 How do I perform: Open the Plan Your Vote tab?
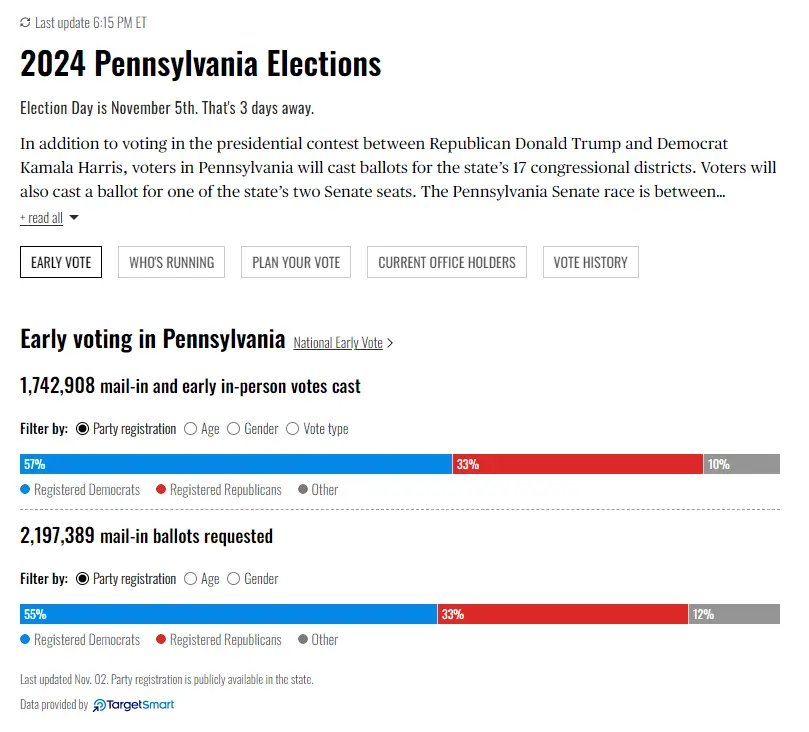pos(296,262)
